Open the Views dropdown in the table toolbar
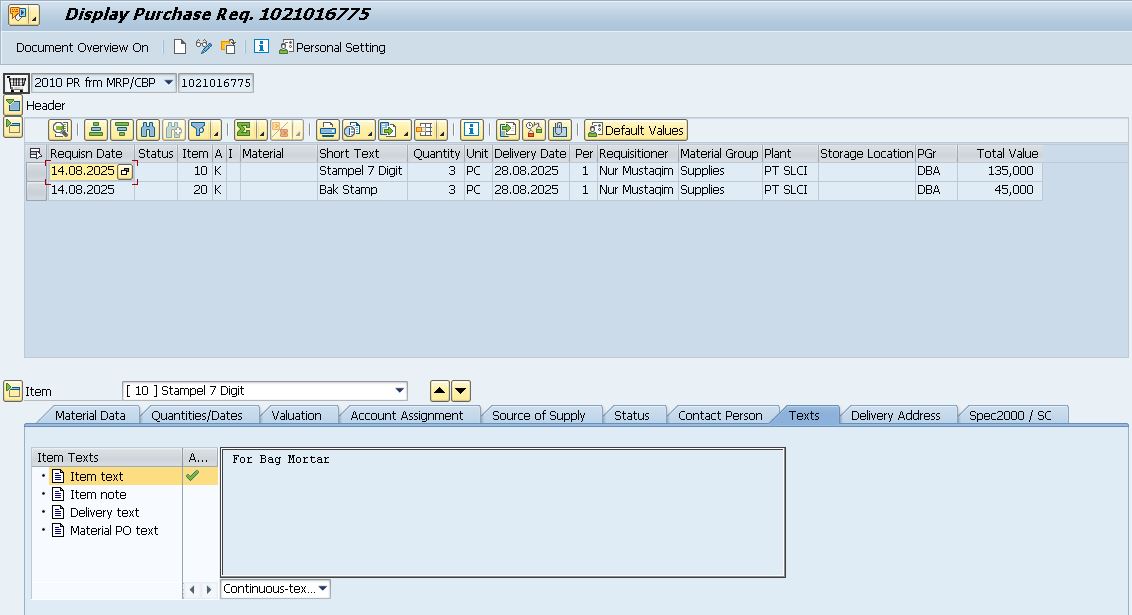The height and width of the screenshot is (615, 1132). [x=358, y=130]
